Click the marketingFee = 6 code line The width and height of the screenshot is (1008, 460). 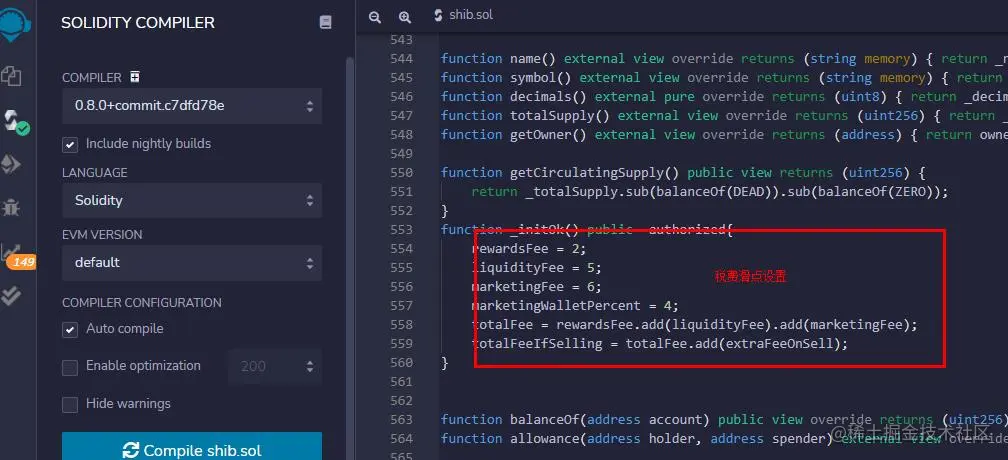[537, 287]
